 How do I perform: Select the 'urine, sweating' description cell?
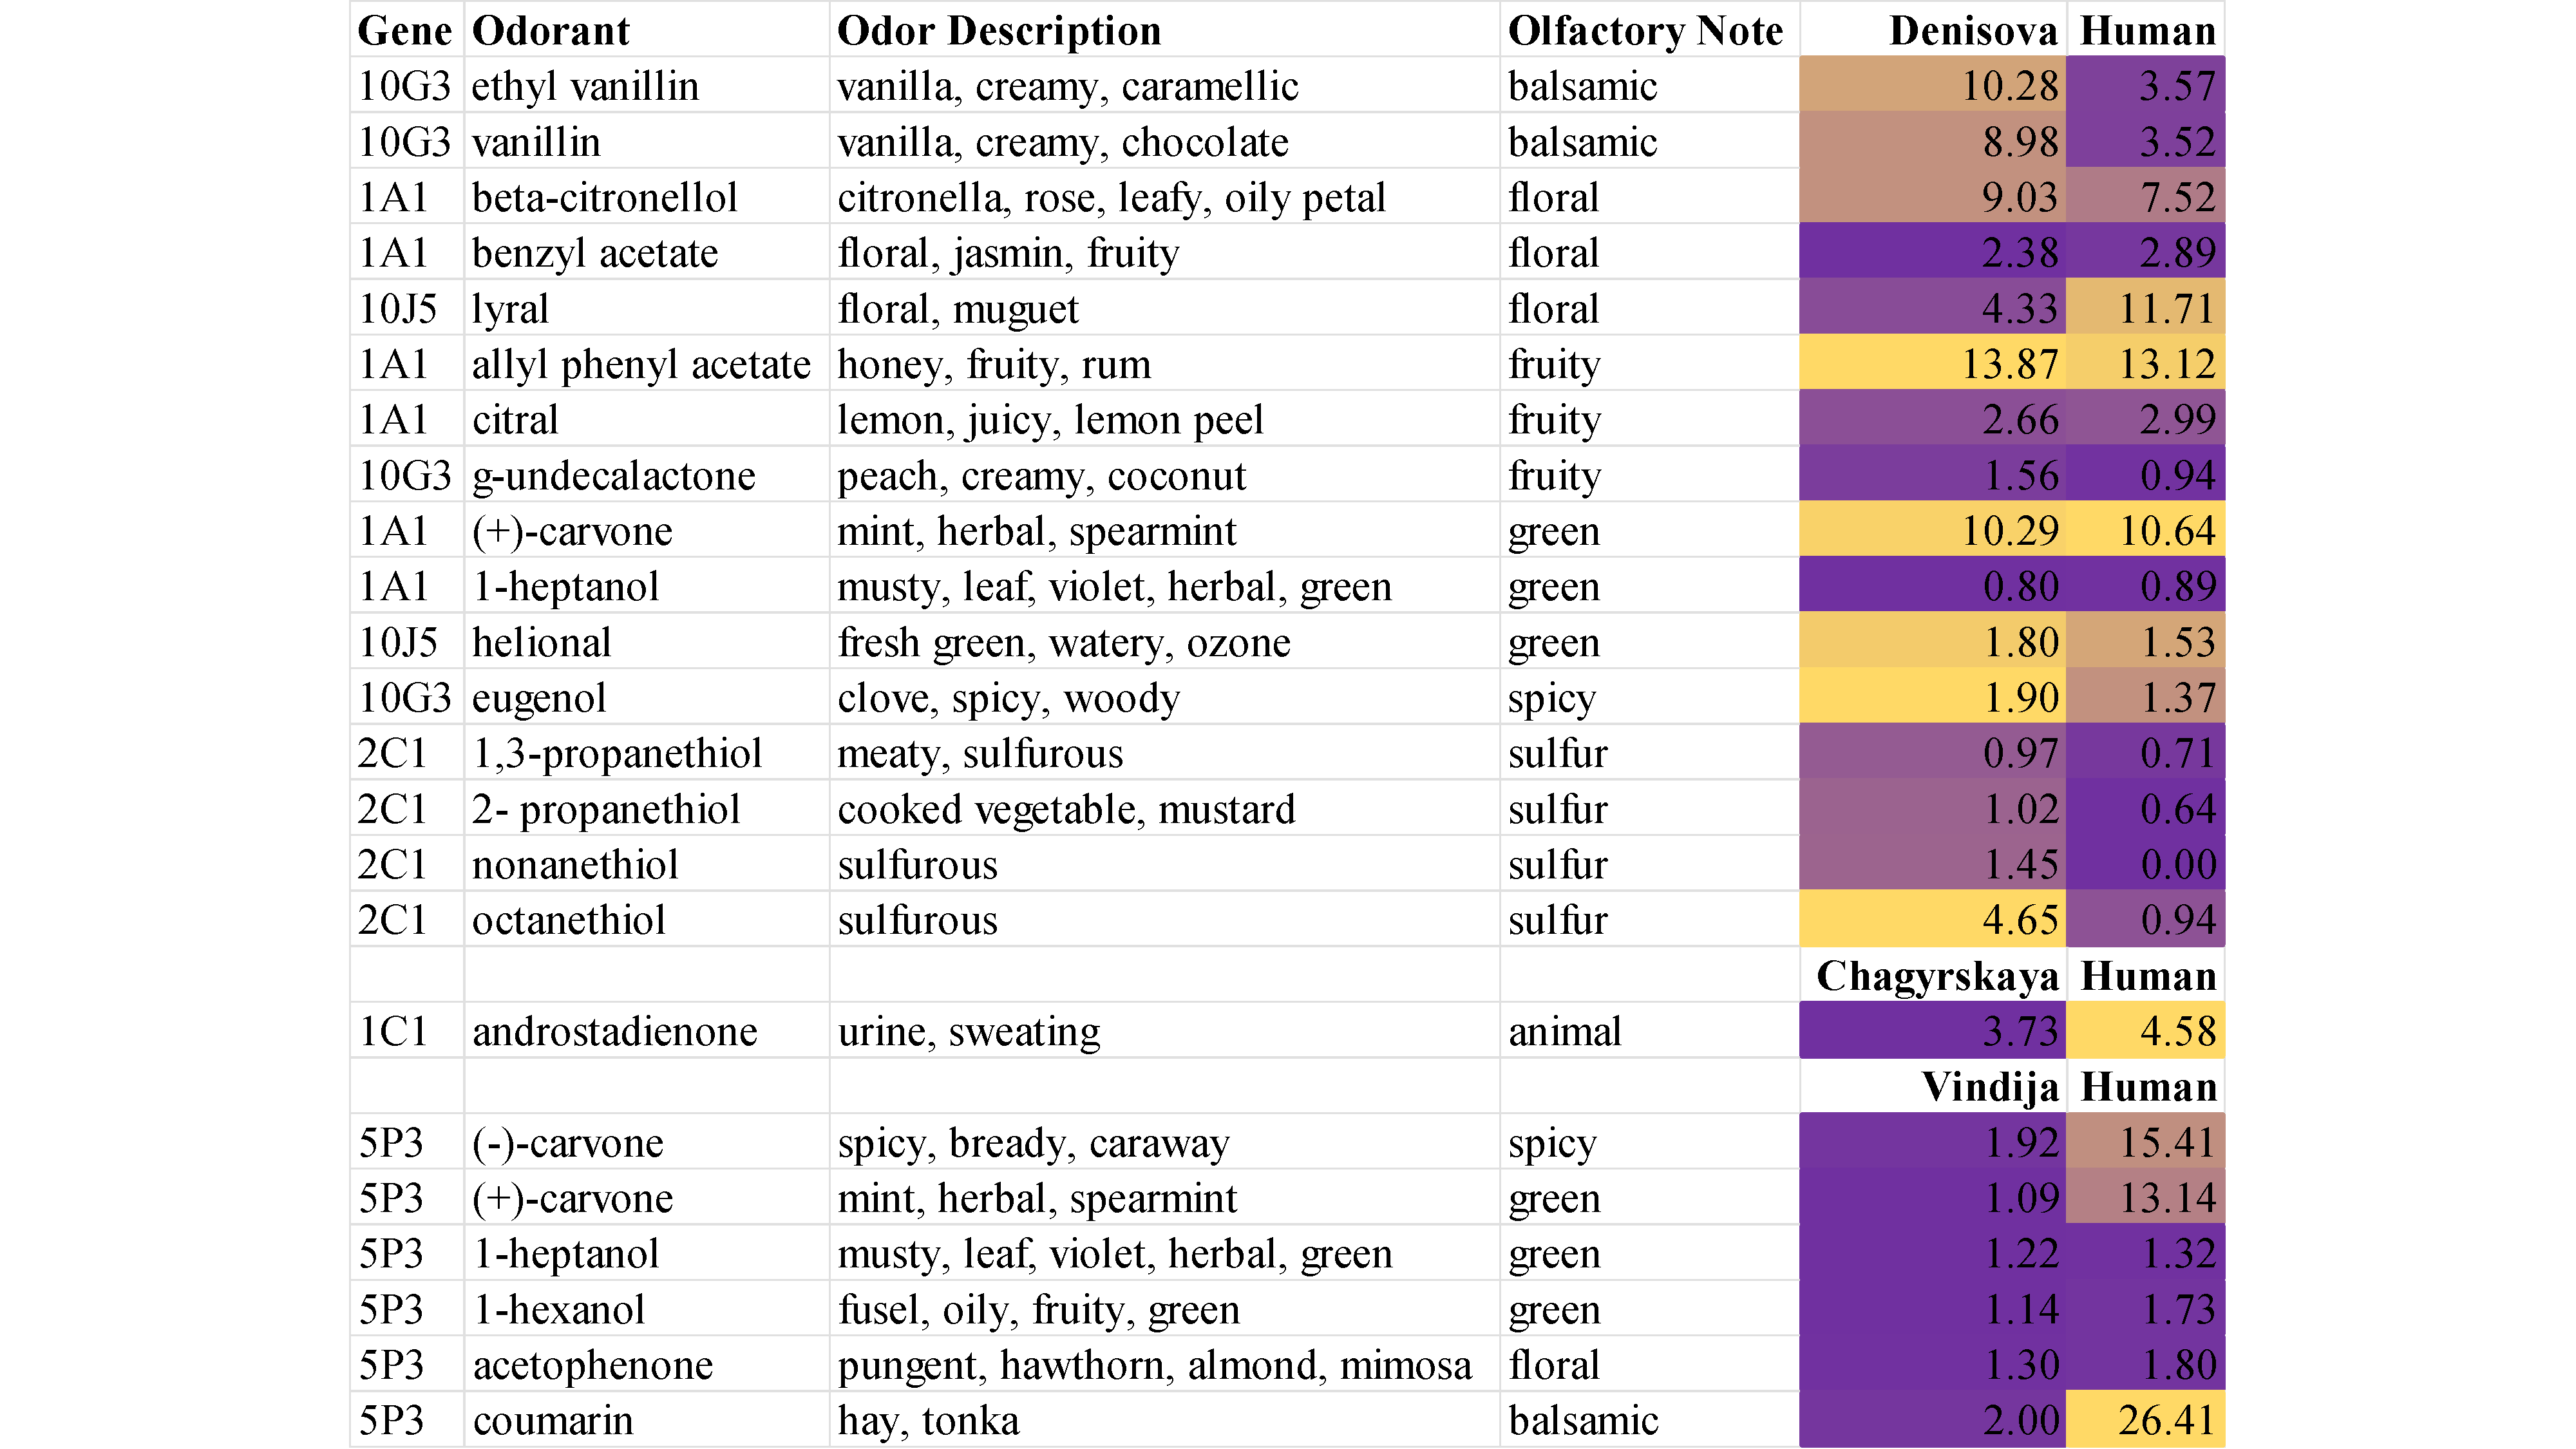(968, 1032)
